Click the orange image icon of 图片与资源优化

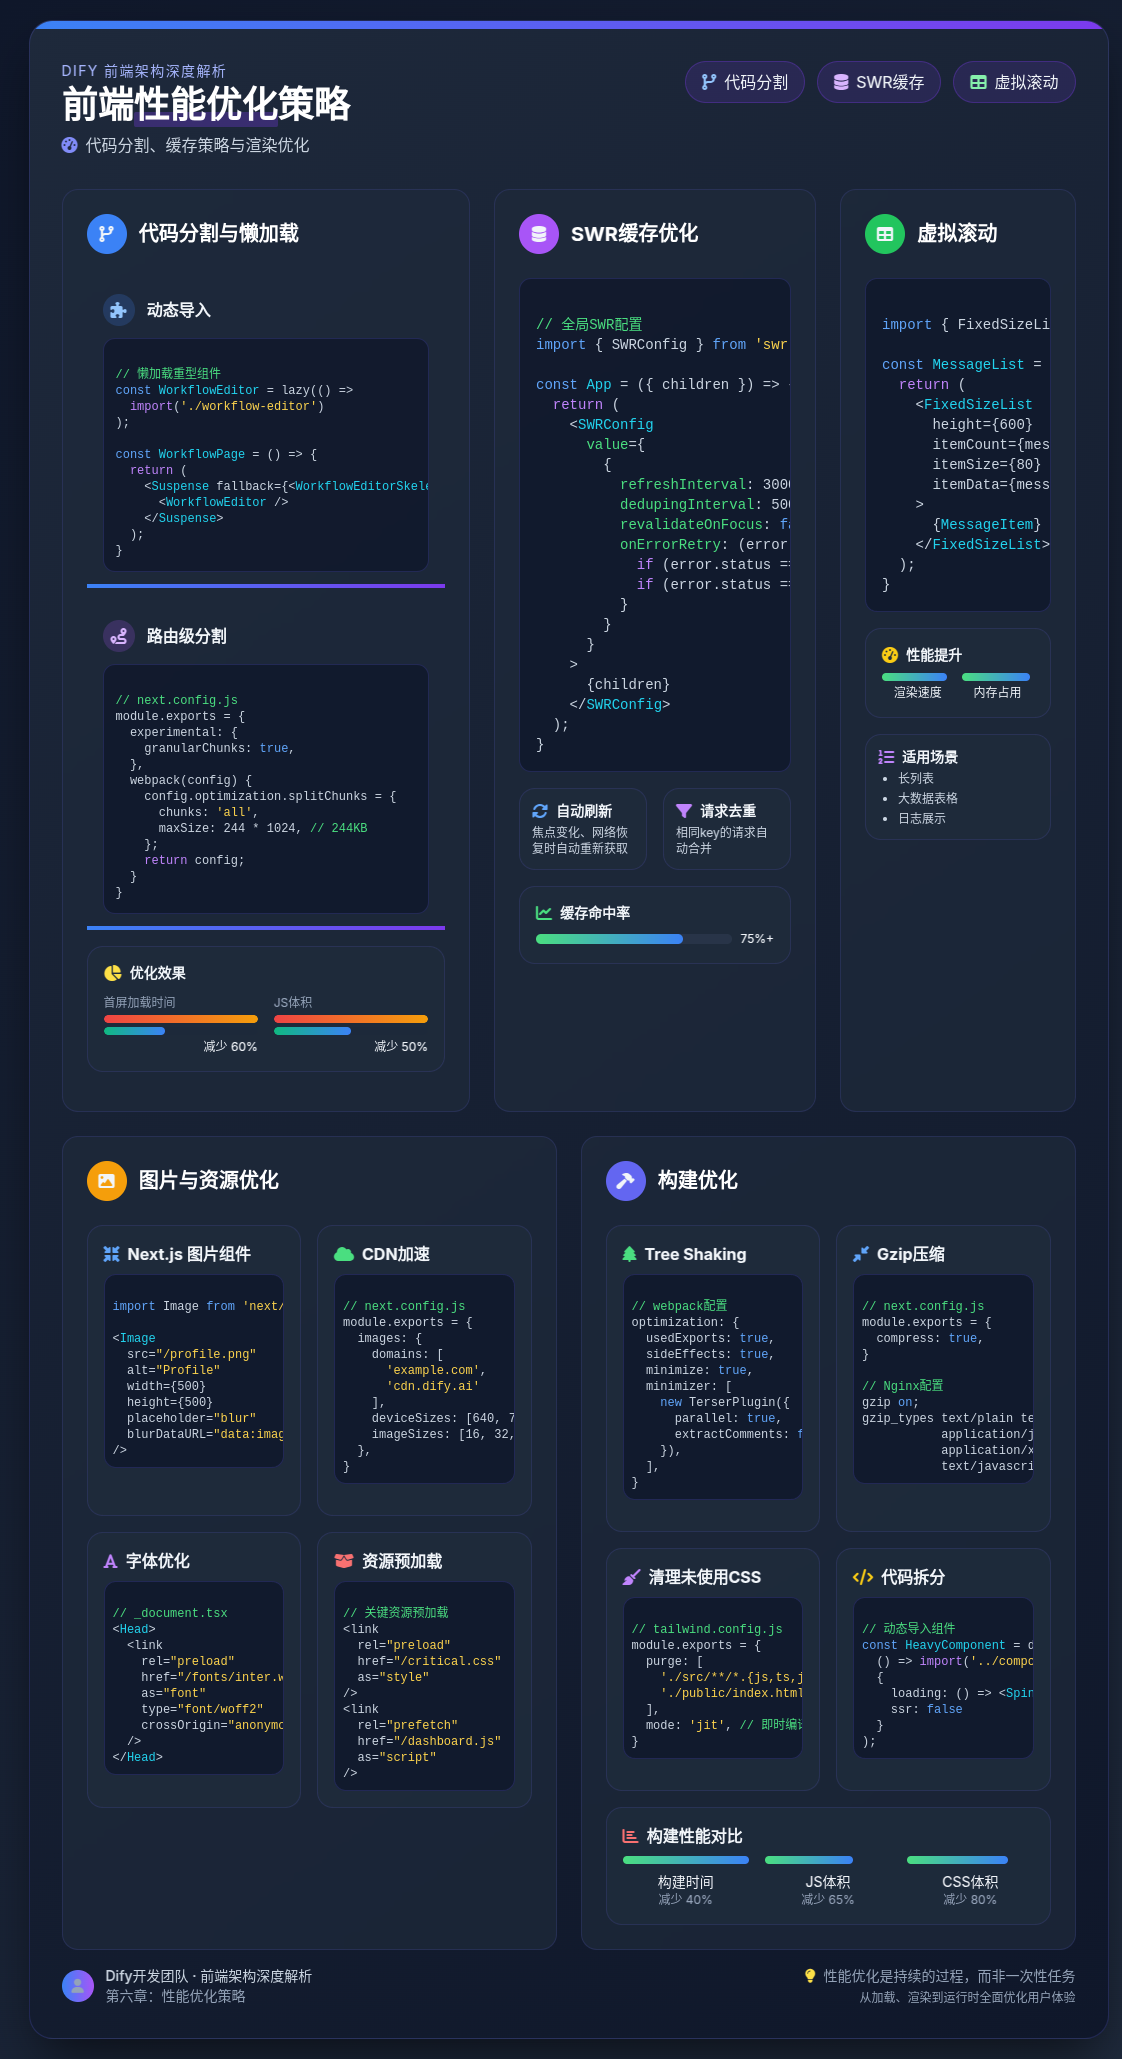click(107, 1181)
